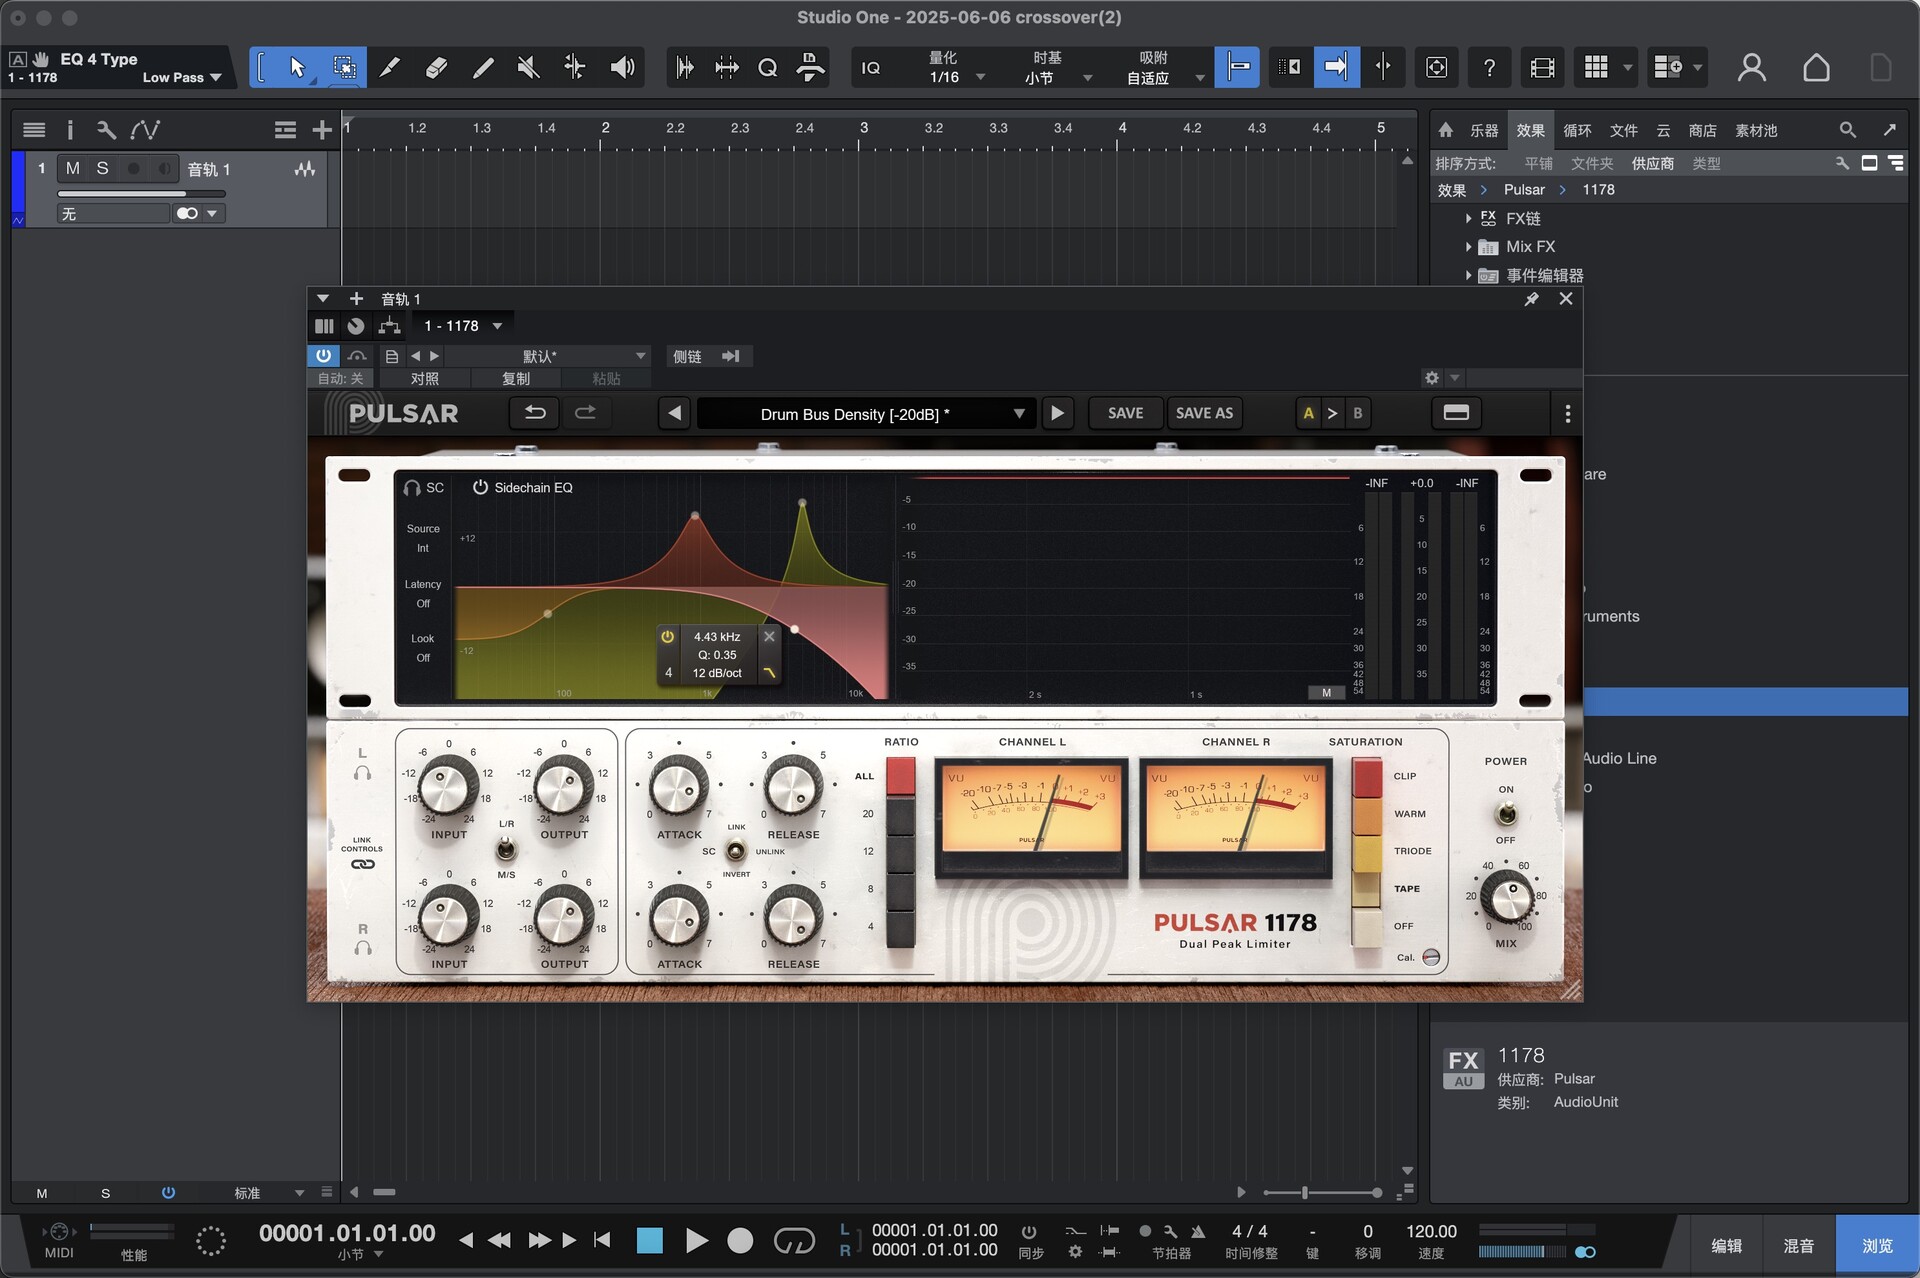1920x1278 pixels.
Task: Go to the Start page home icon
Action: 1816,67
